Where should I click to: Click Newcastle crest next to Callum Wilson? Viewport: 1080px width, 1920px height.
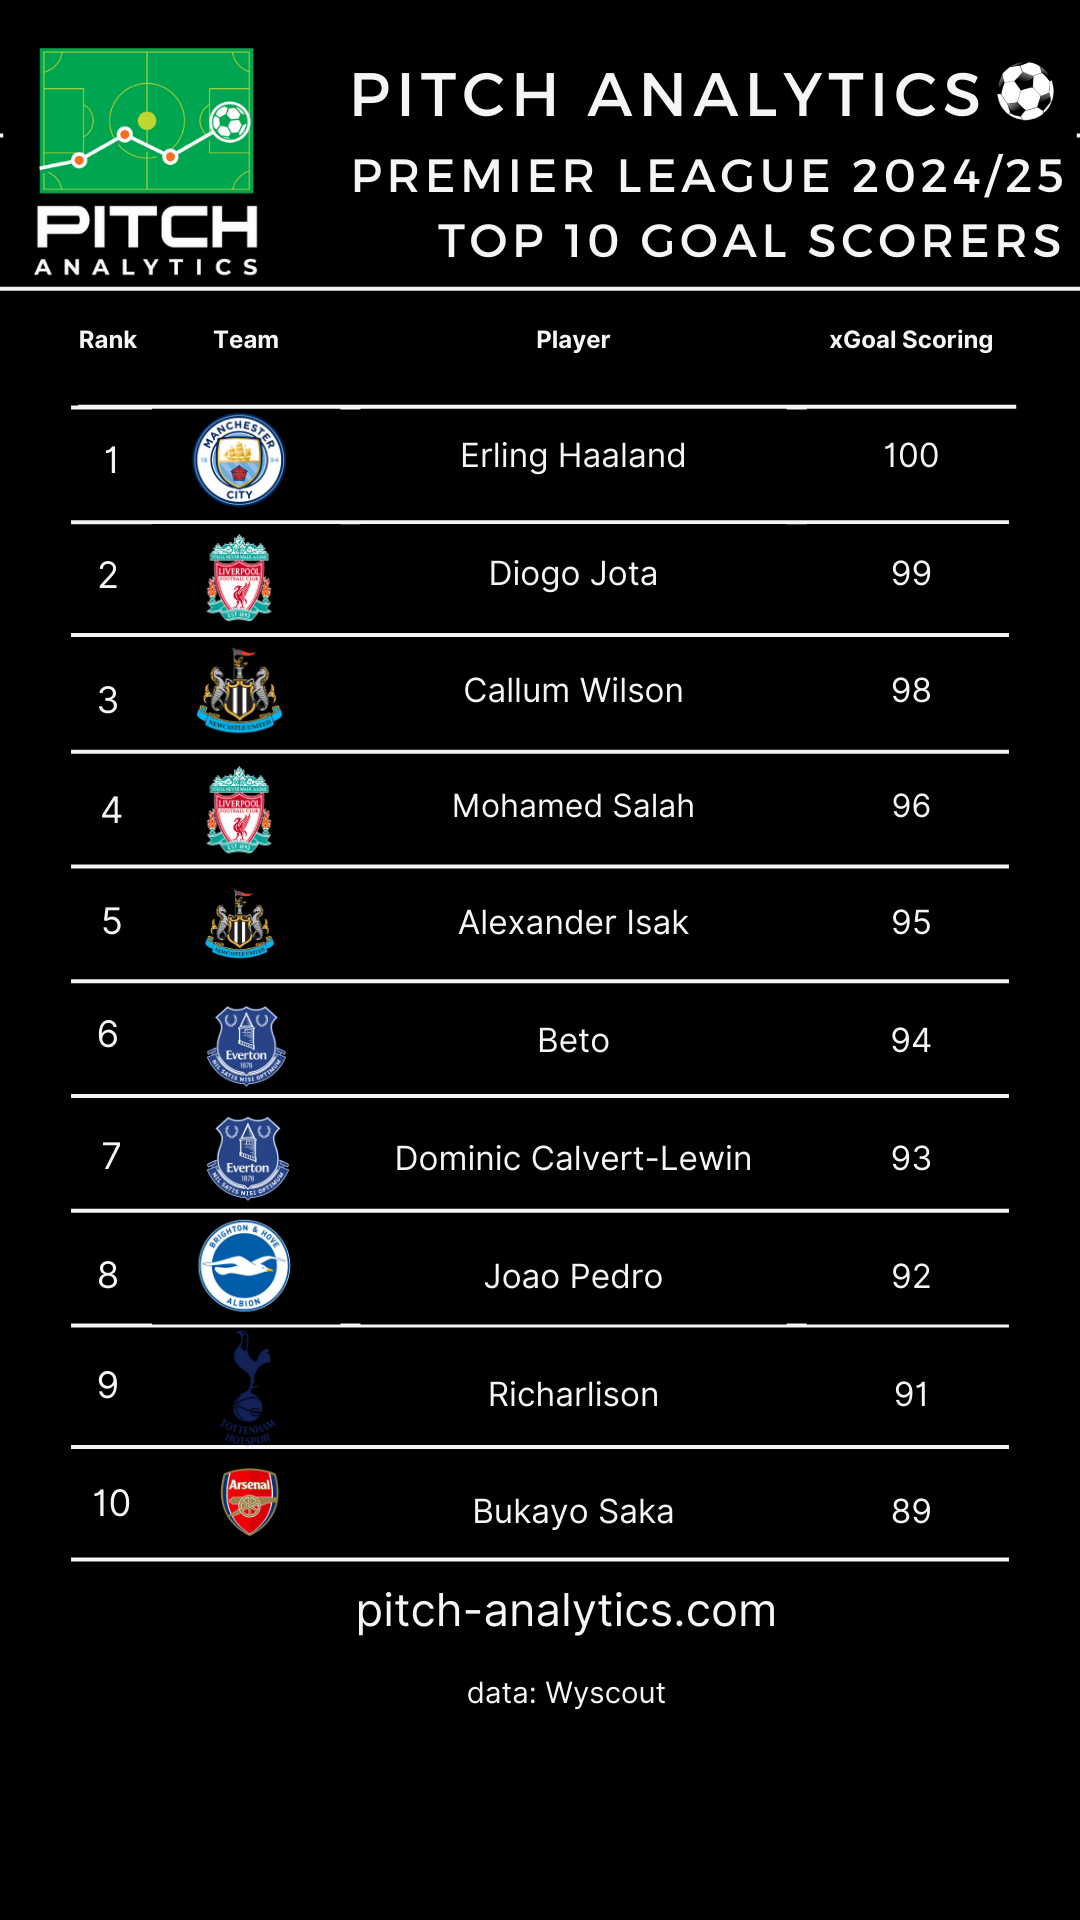click(239, 691)
